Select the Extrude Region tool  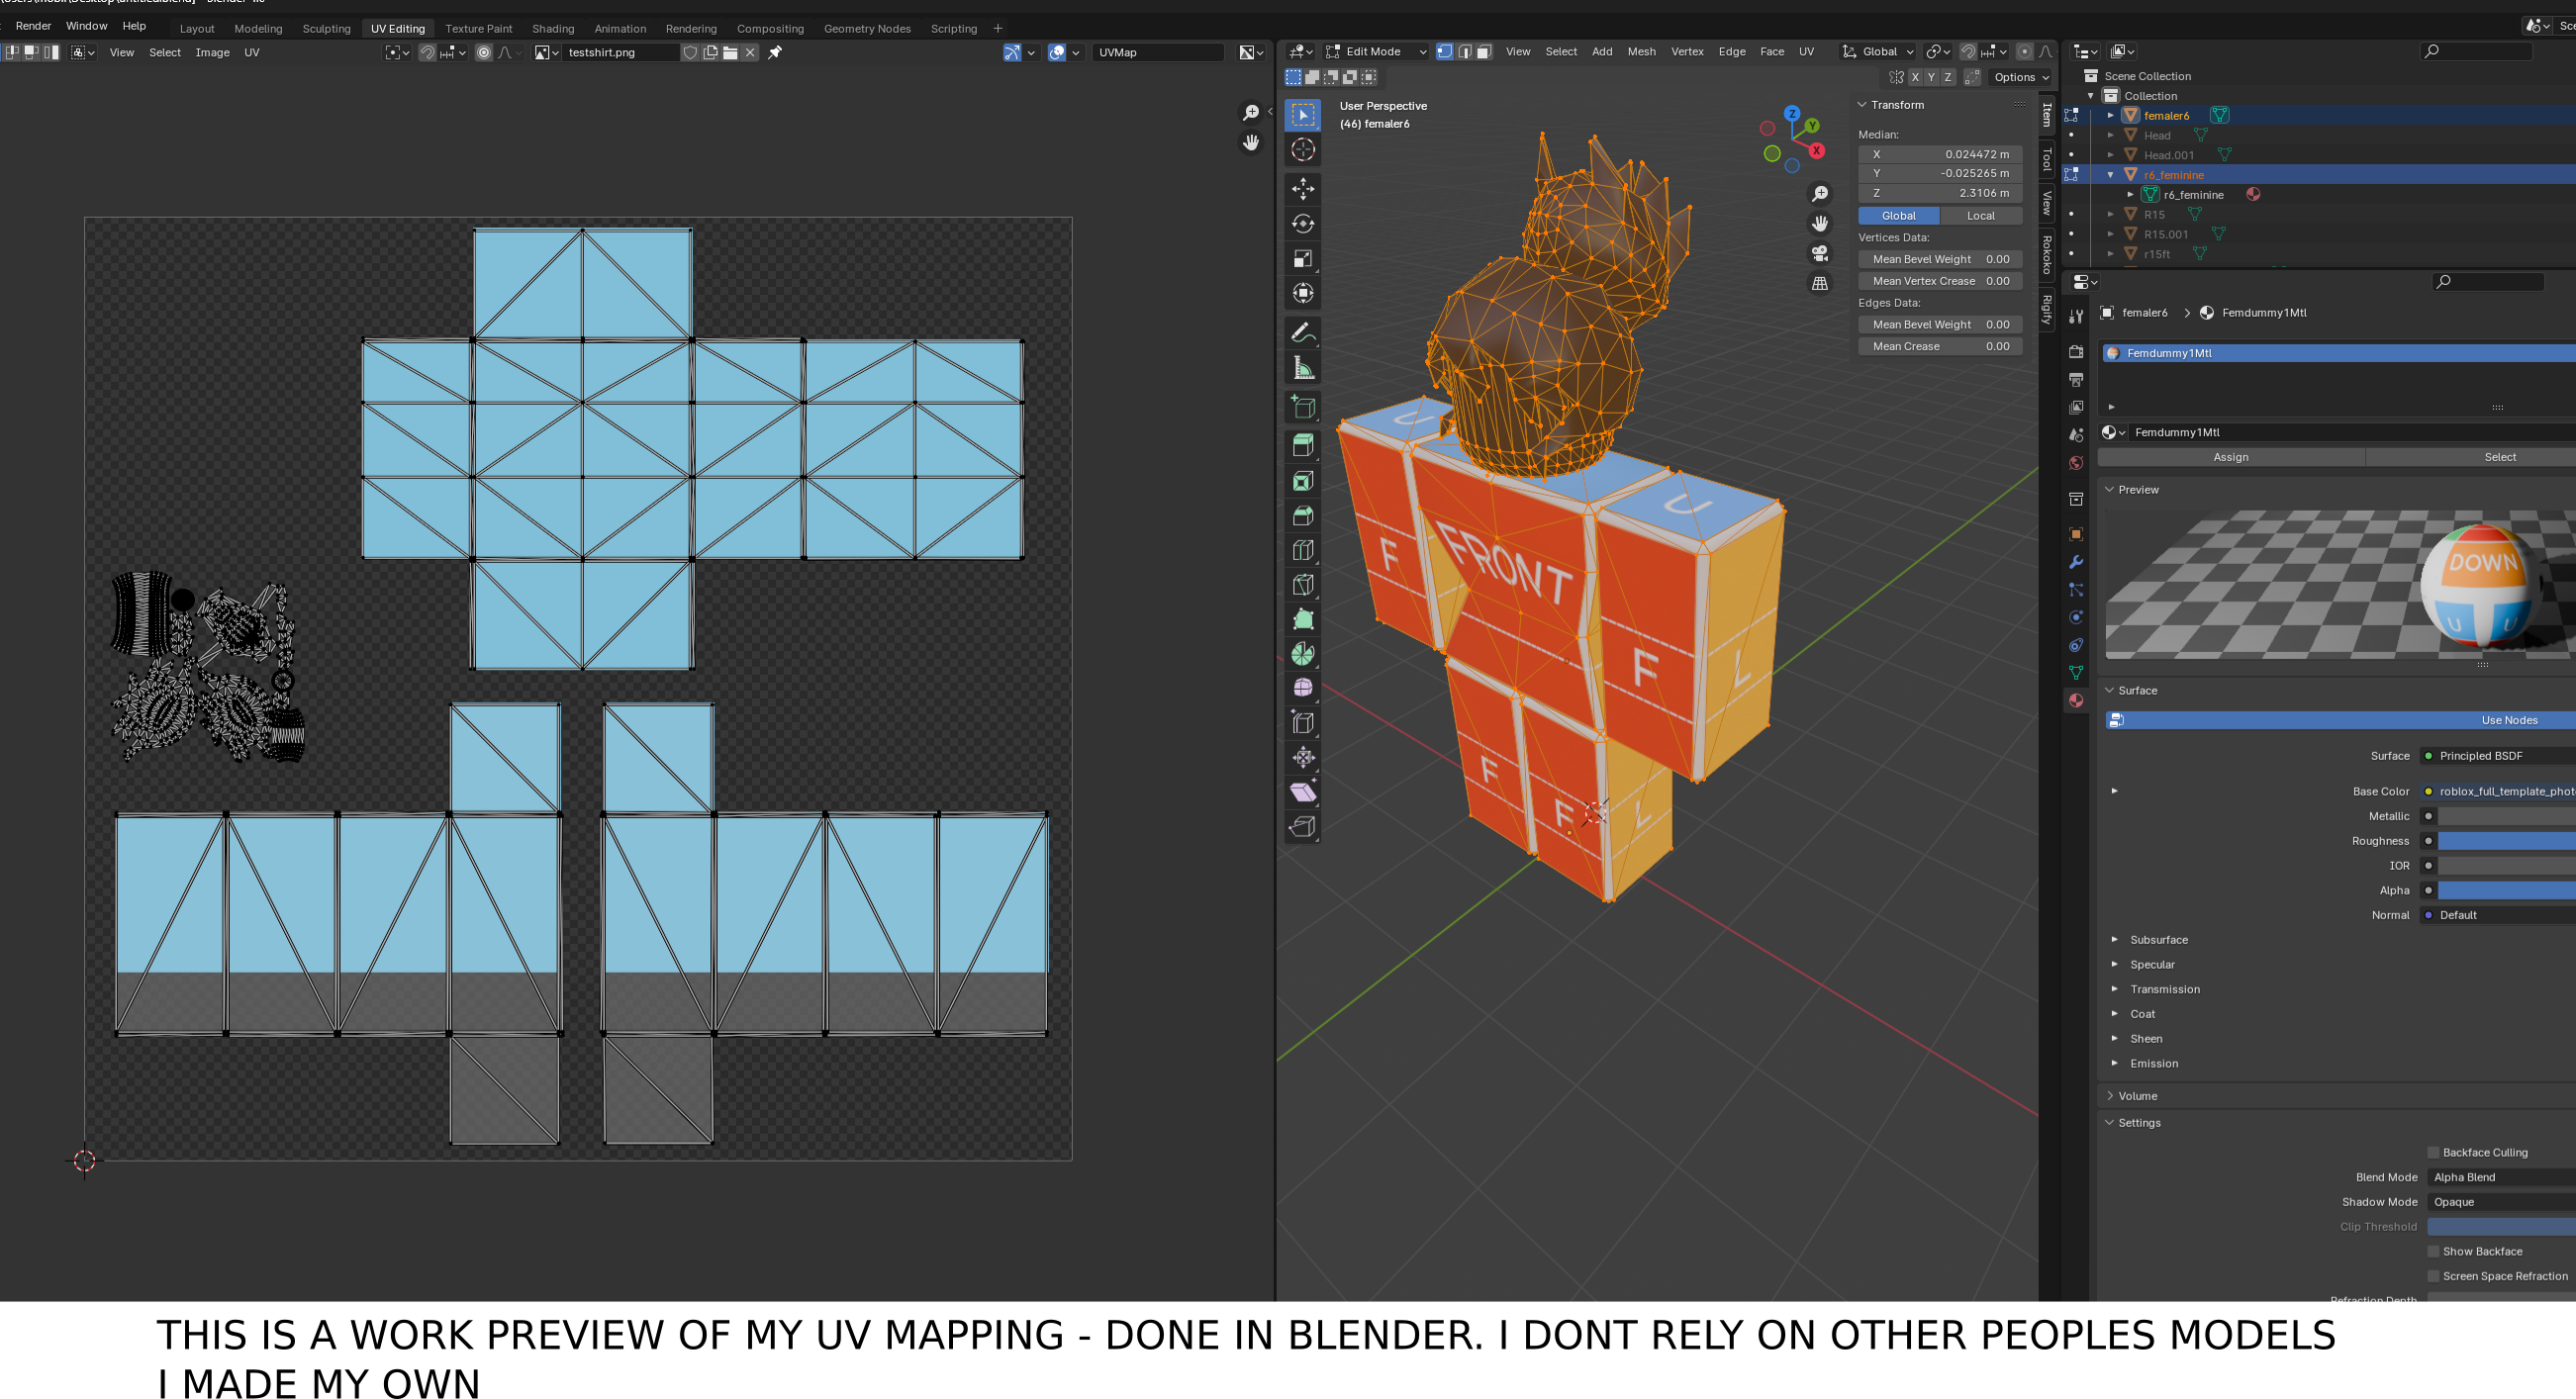pos(1302,445)
